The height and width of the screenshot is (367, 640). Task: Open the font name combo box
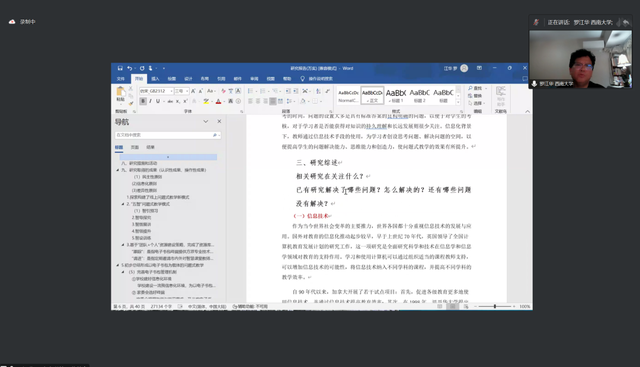coord(157,91)
